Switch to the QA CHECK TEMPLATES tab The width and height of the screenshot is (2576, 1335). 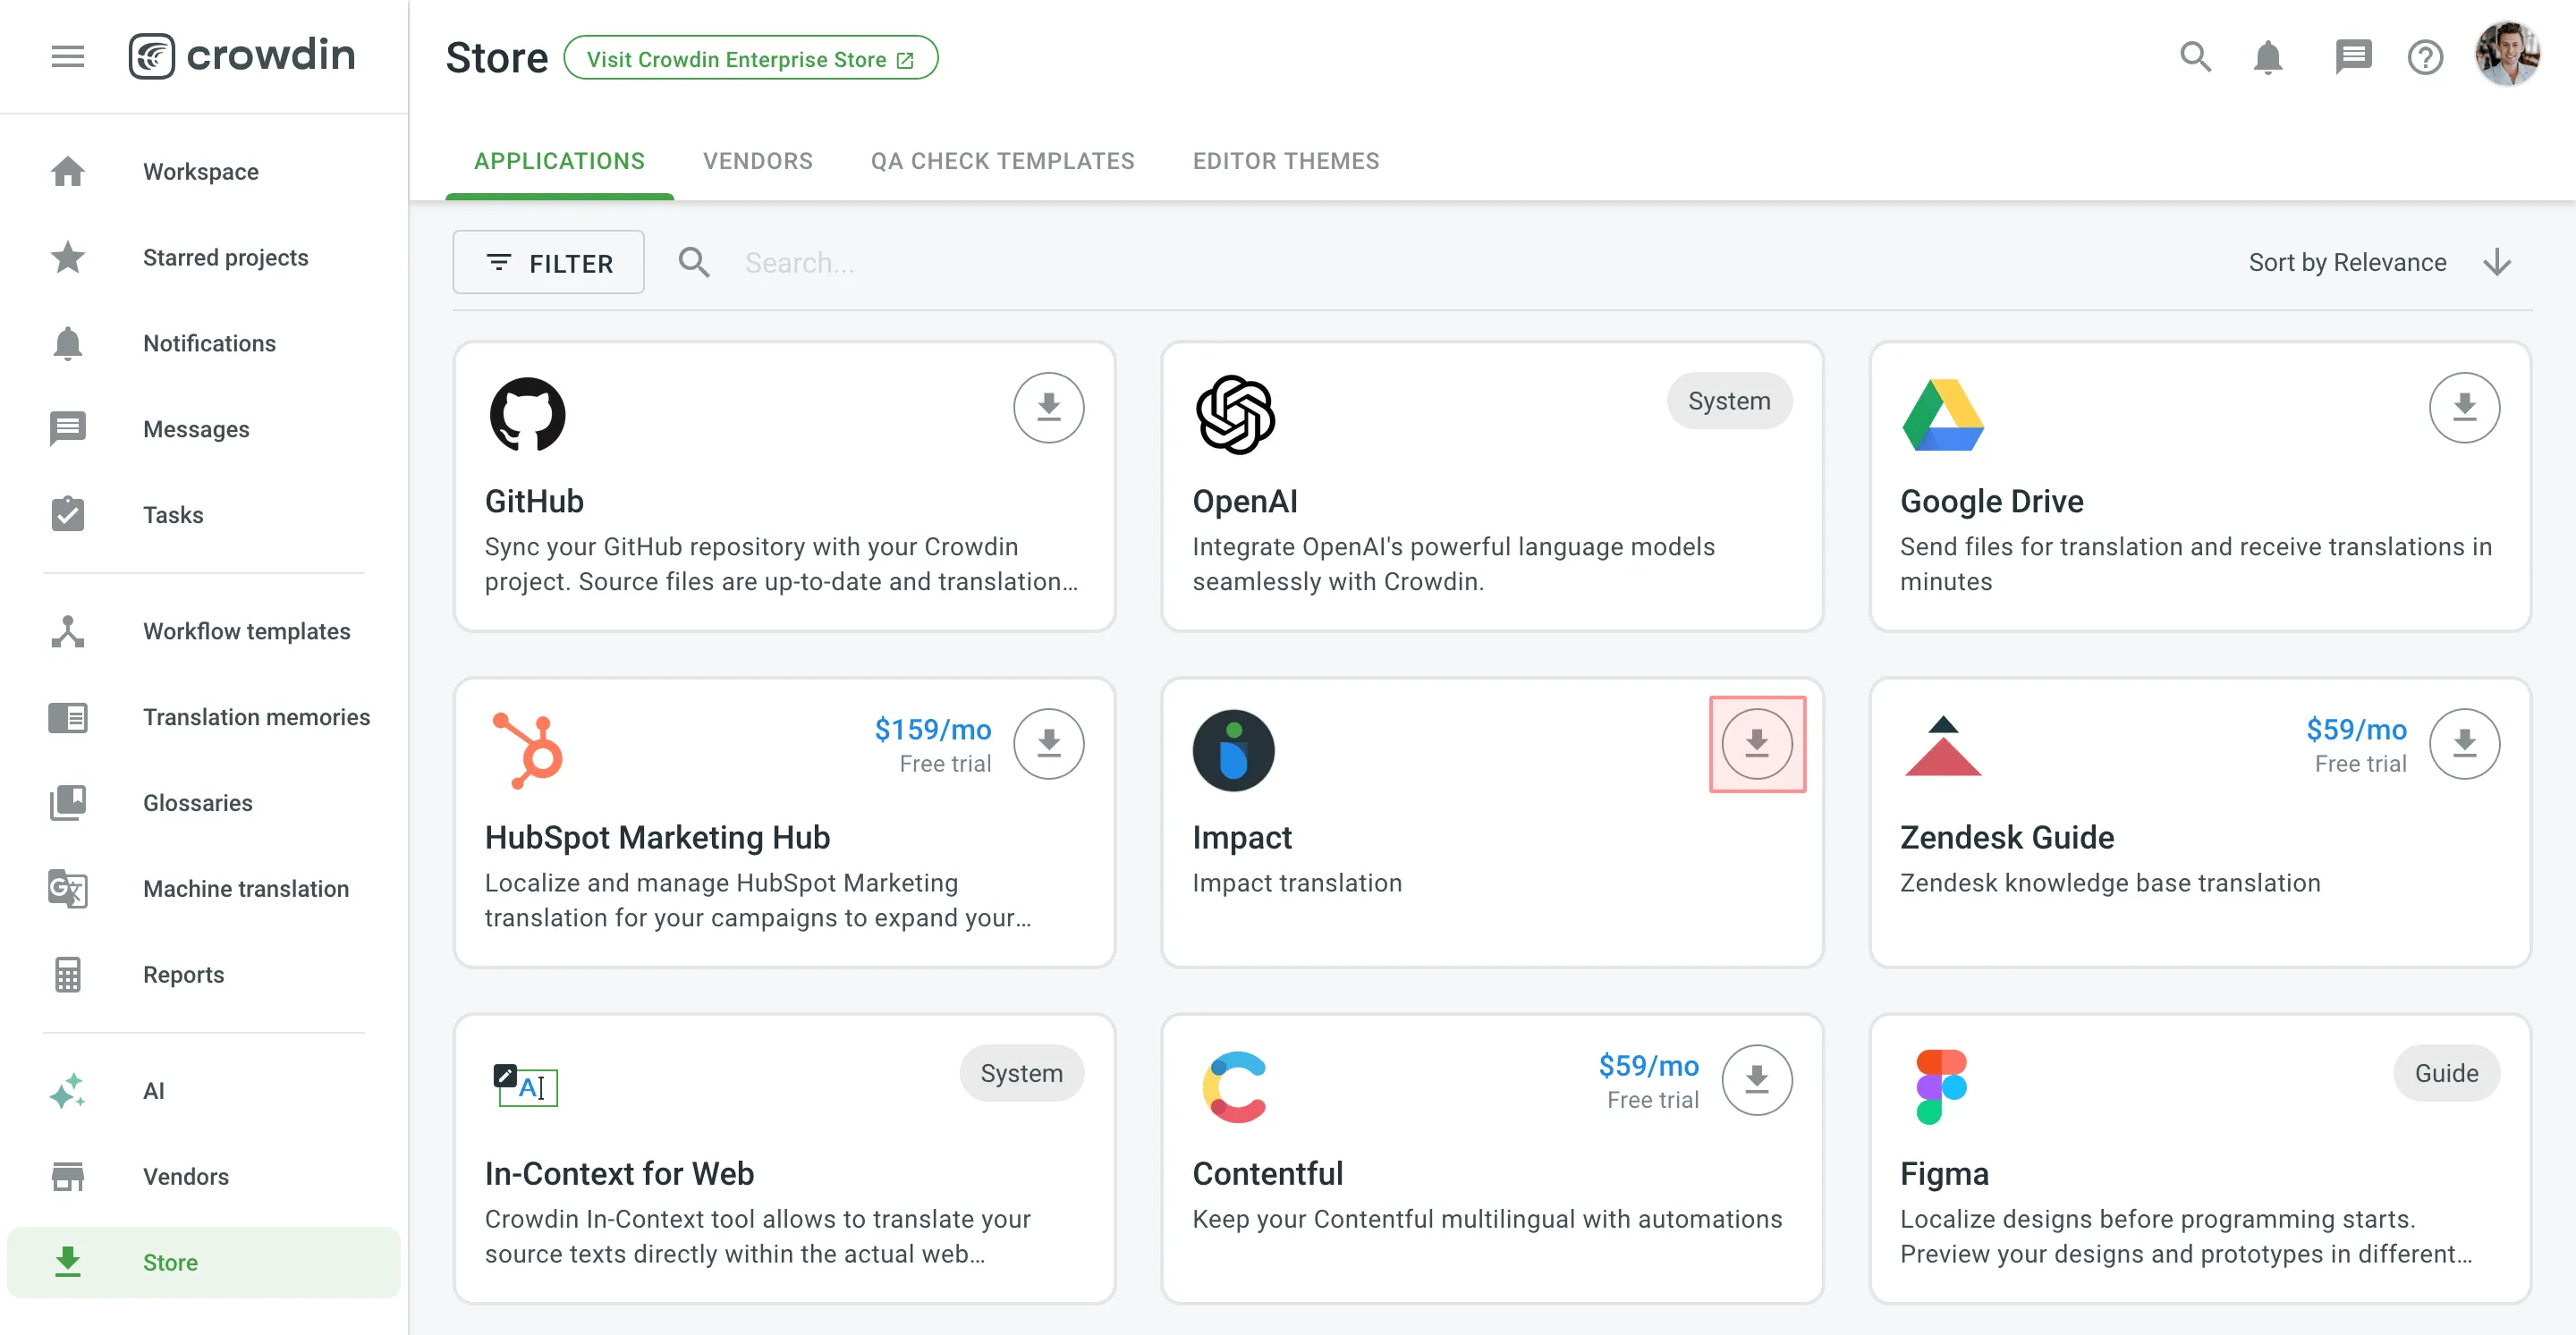coord(1002,161)
